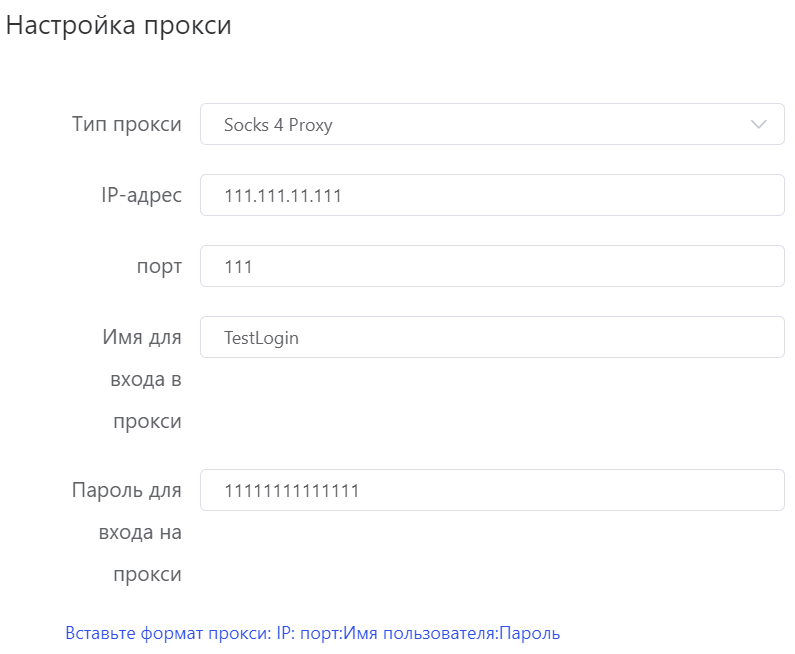This screenshot has width=795, height=654.
Task: Click the empty right end of the port field
Action: click(x=720, y=267)
